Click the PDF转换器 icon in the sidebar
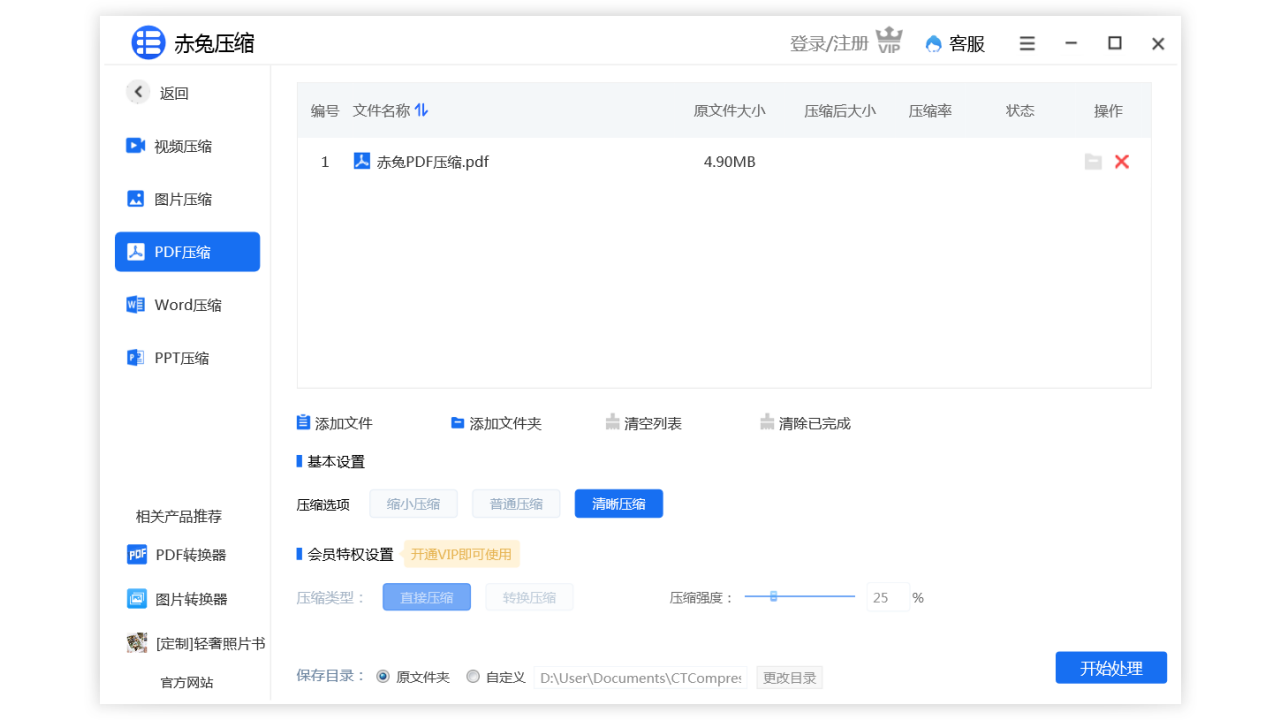 pyautogui.click(x=137, y=553)
